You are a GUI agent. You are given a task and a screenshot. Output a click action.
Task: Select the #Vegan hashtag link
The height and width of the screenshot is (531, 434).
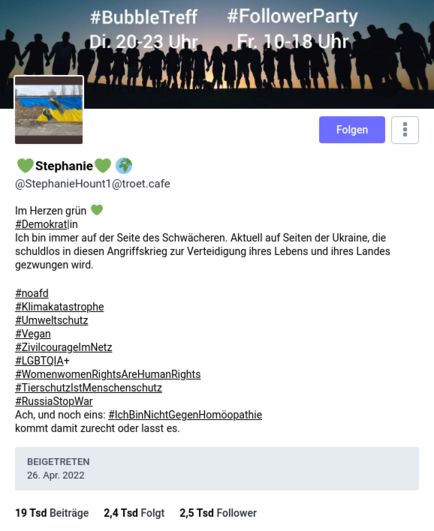click(33, 334)
